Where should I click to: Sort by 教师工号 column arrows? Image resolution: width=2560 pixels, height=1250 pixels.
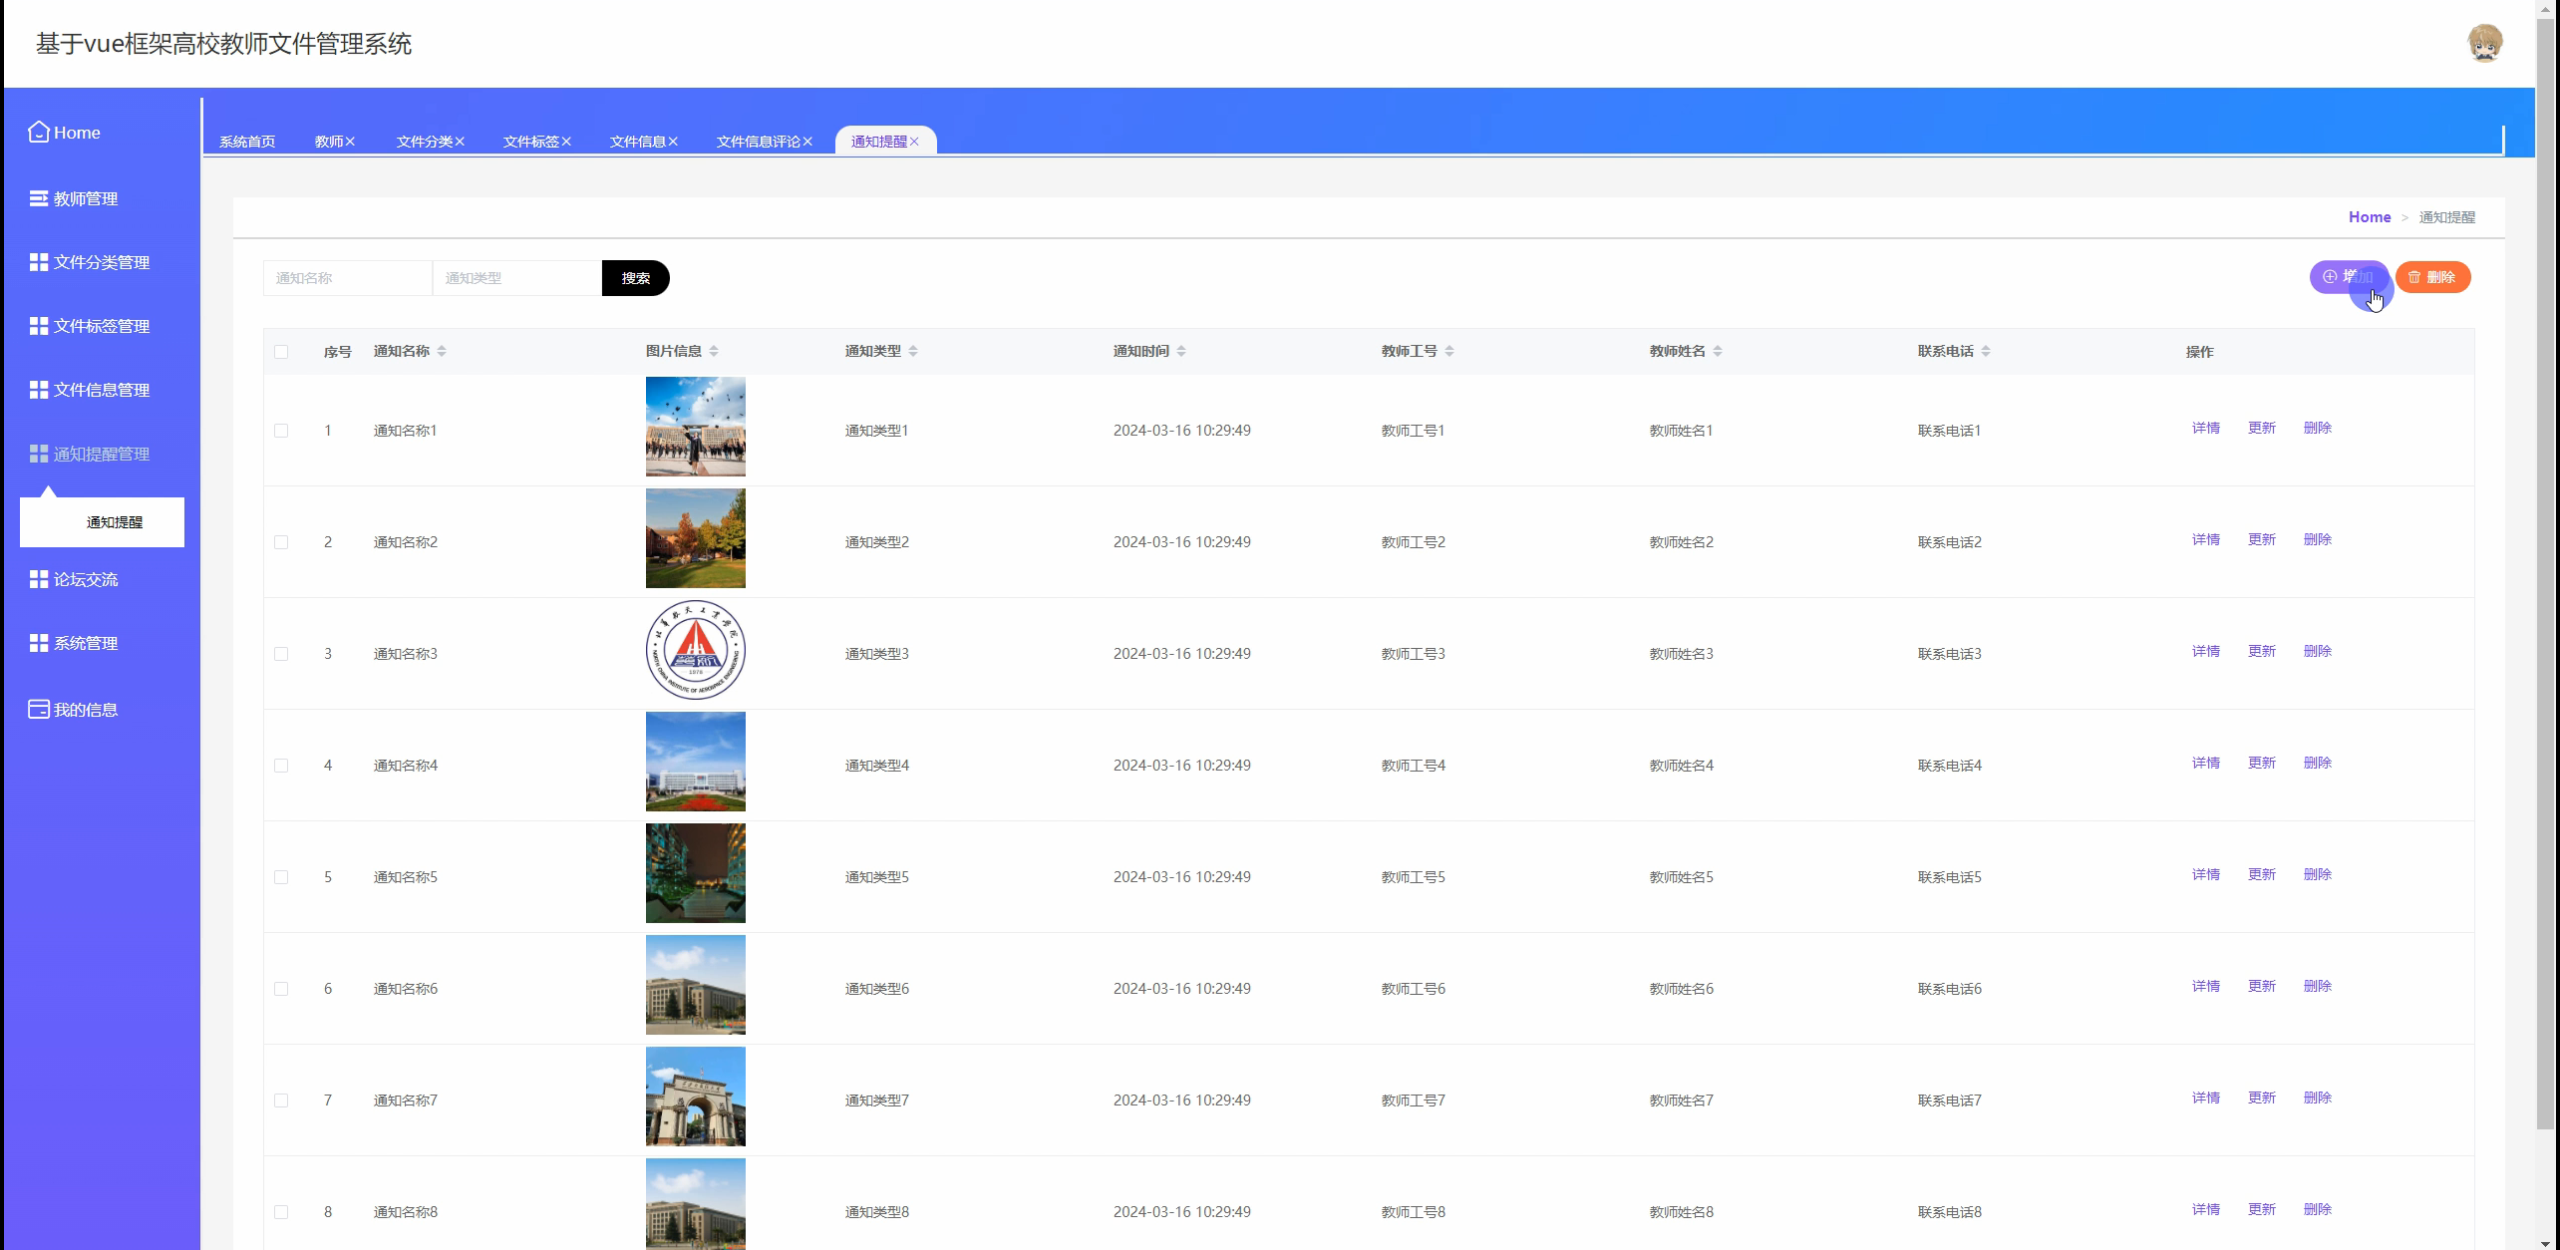[1449, 351]
